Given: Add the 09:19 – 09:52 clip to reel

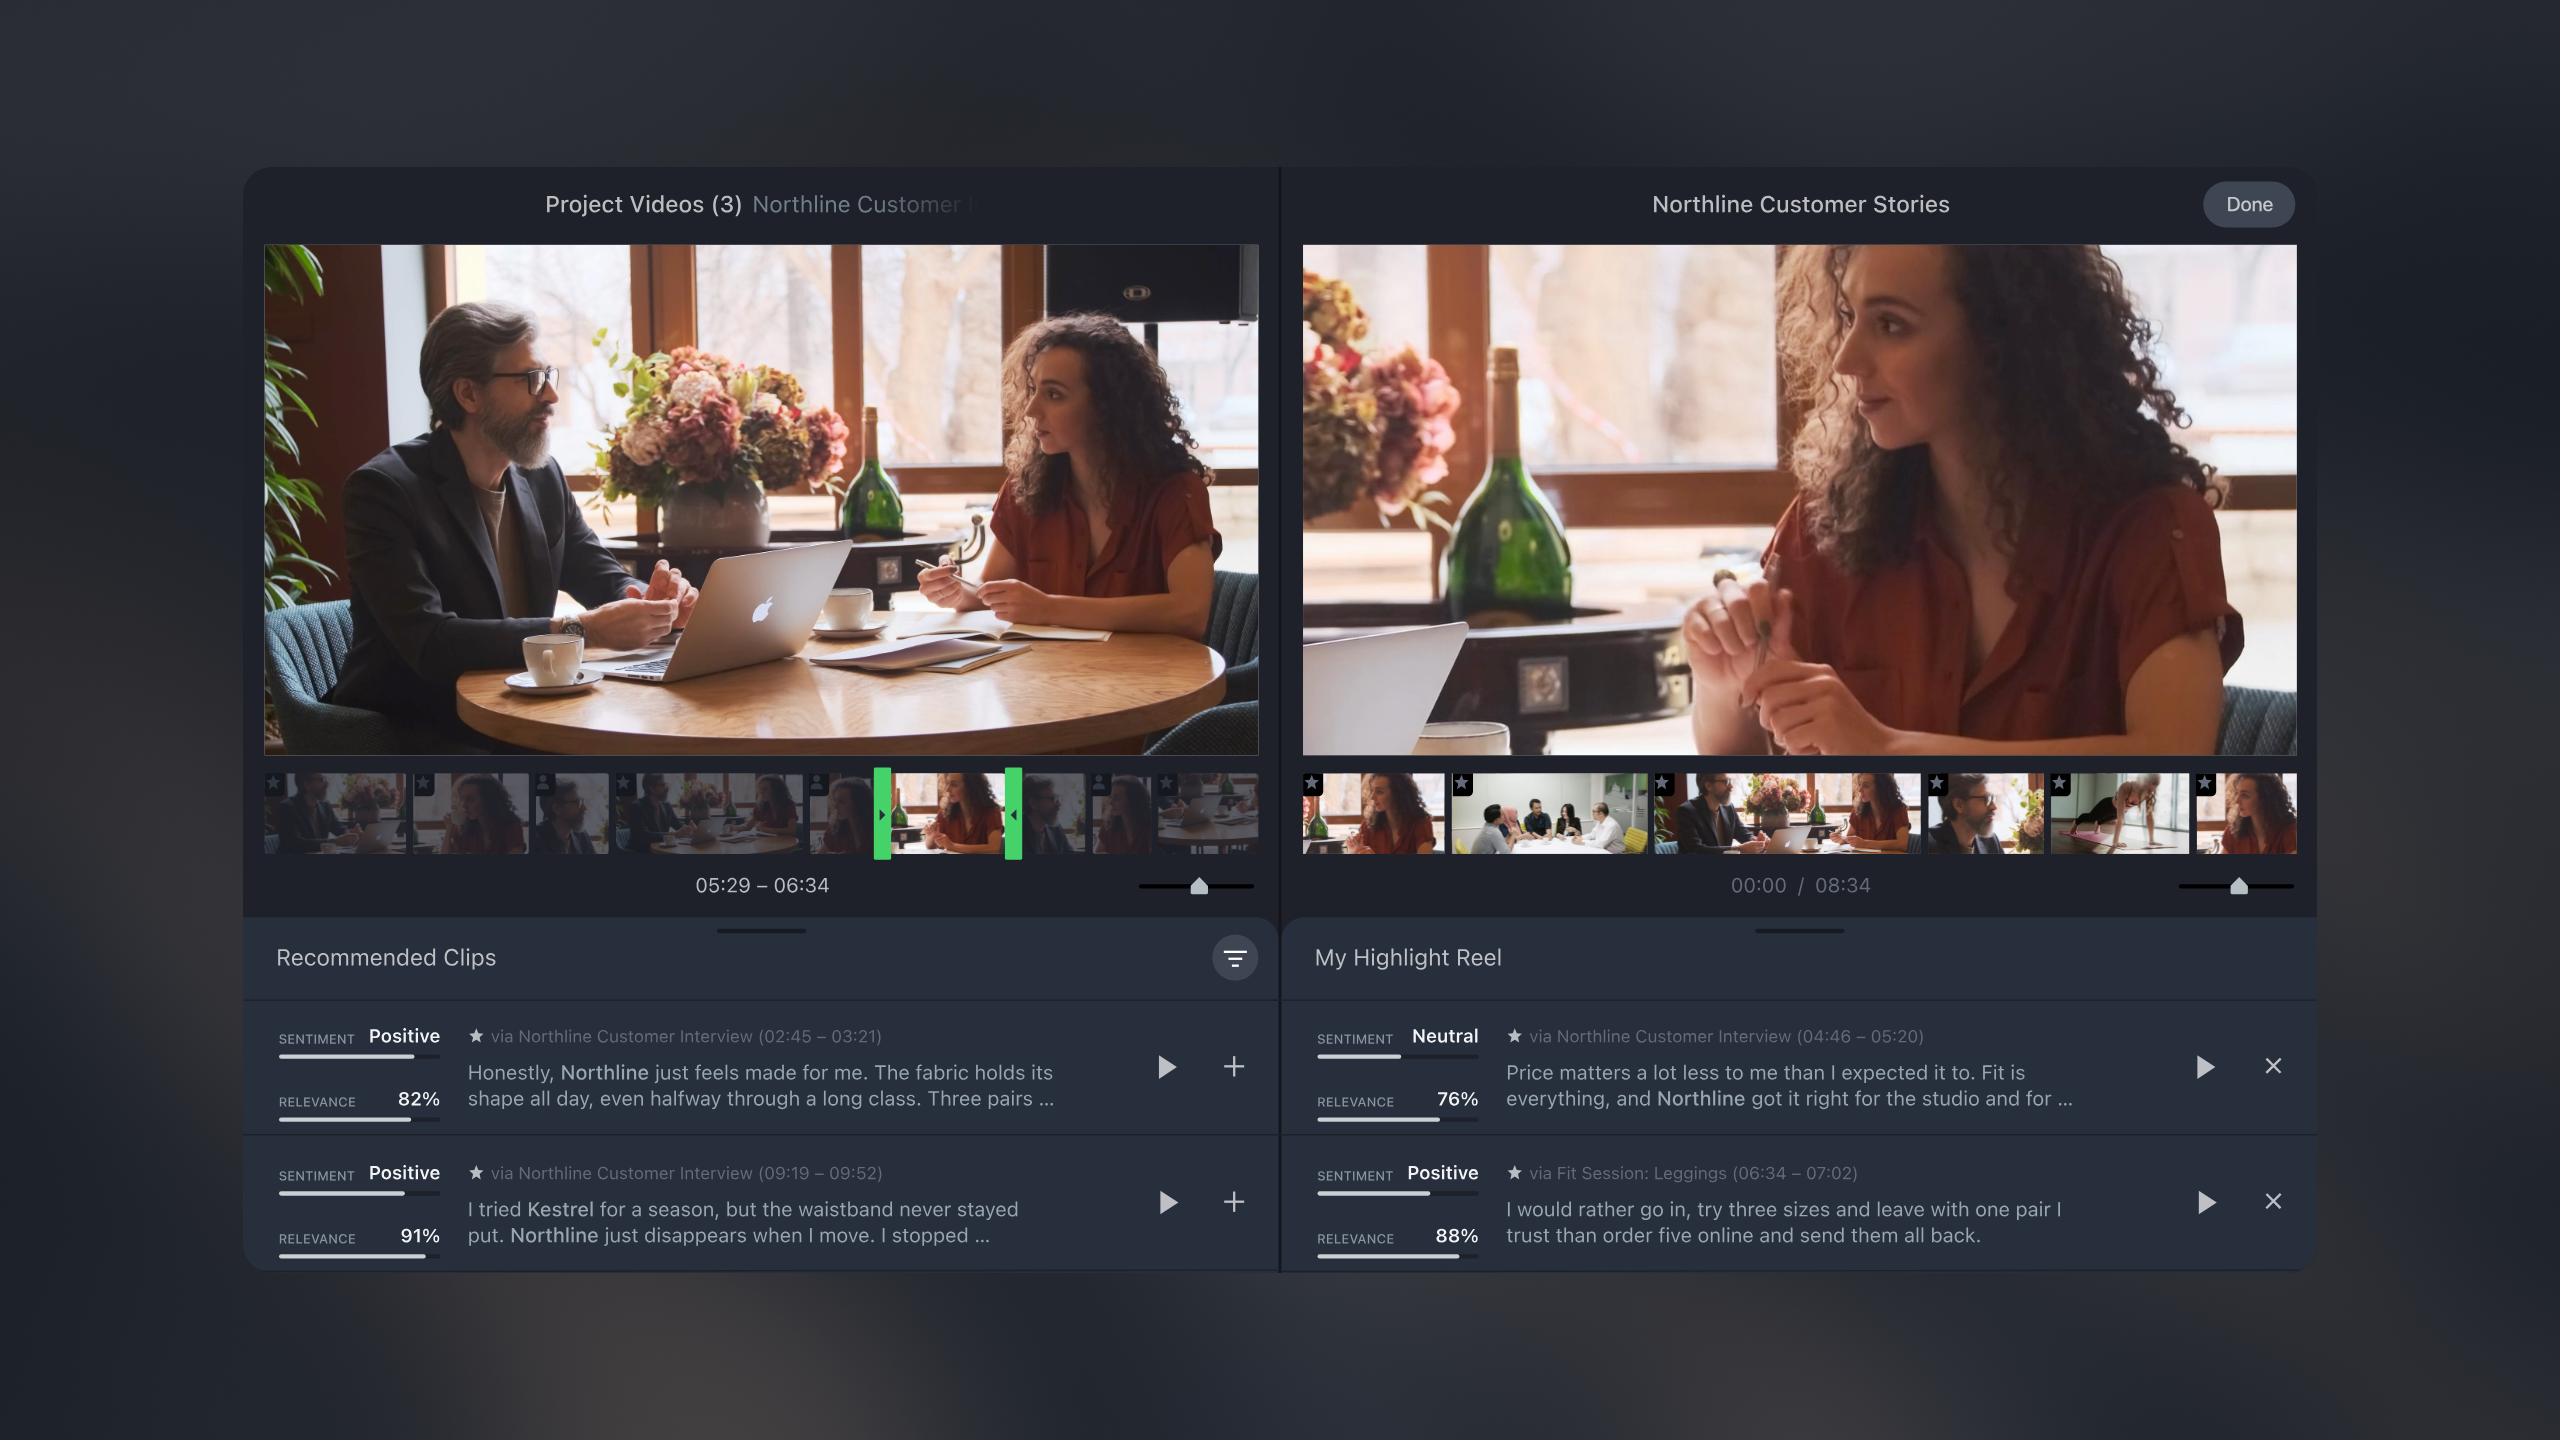Looking at the screenshot, I should point(1234,1201).
